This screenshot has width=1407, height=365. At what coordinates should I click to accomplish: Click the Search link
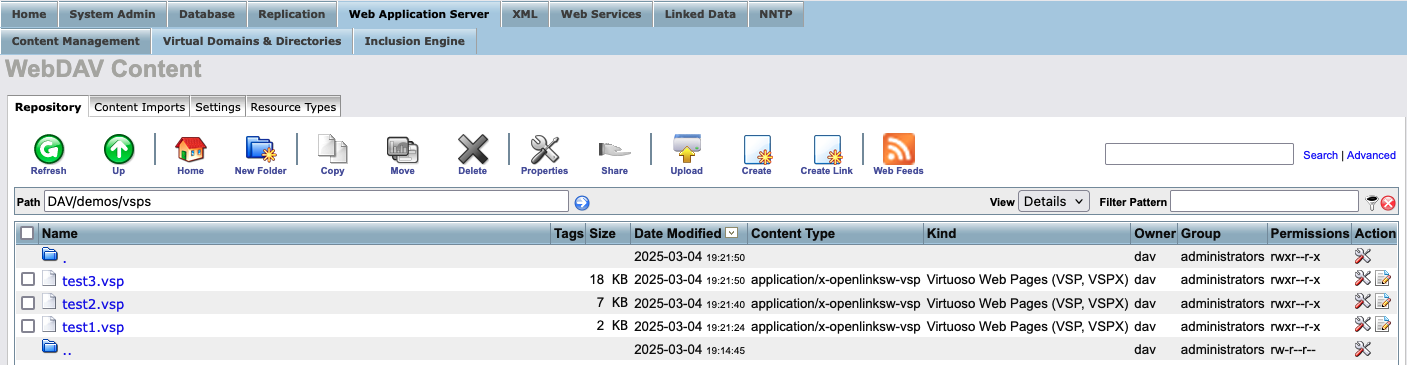tap(1320, 155)
